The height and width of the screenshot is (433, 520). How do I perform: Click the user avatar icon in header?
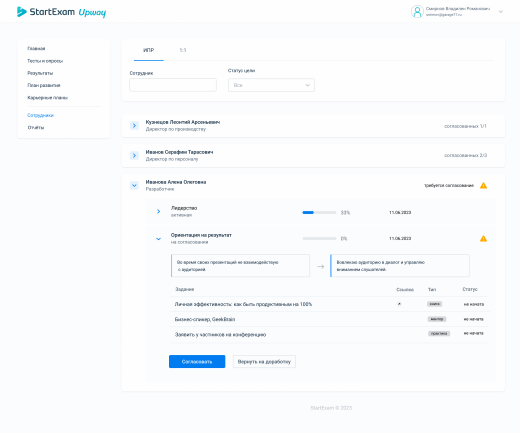click(x=417, y=12)
